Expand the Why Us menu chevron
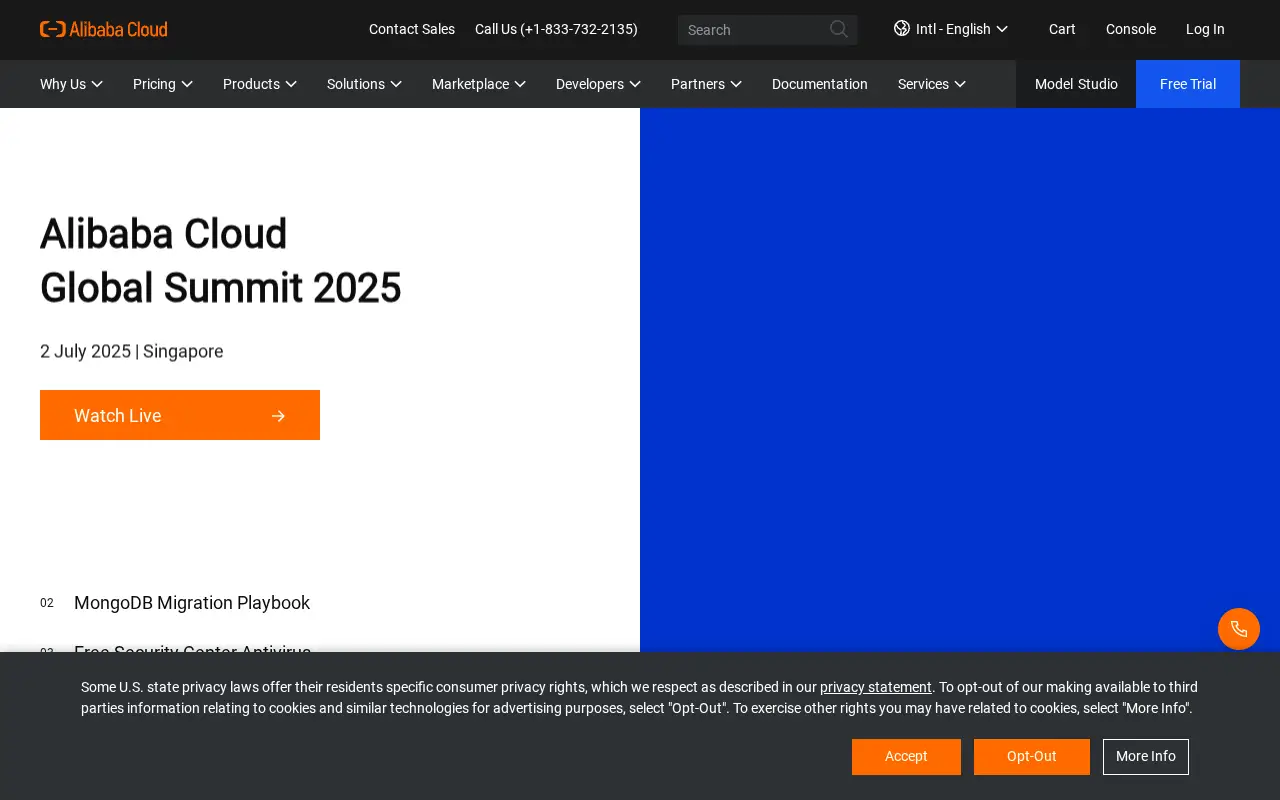Image resolution: width=1280 pixels, height=800 pixels. (x=97, y=84)
